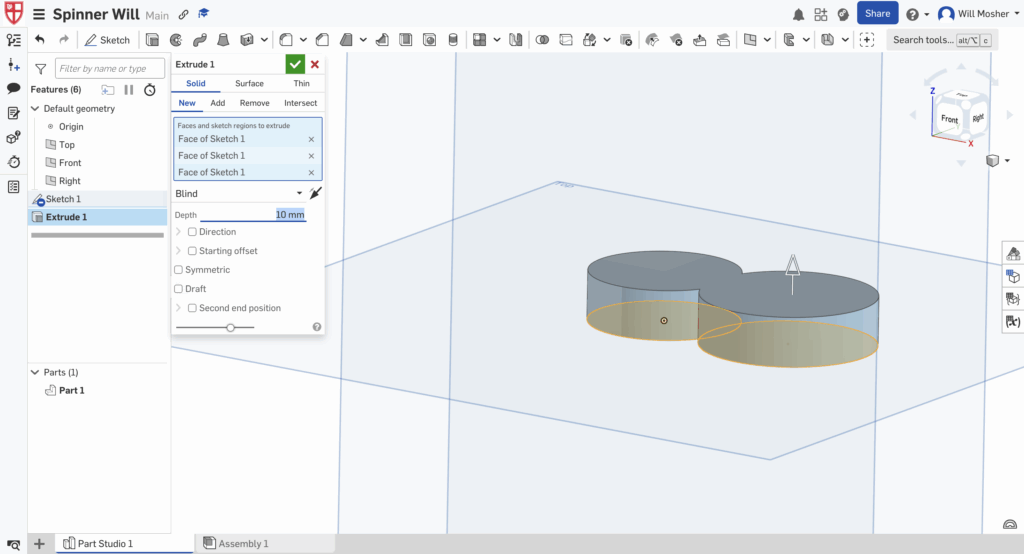Image resolution: width=1024 pixels, height=554 pixels.
Task: Click the blue Share button
Action: point(877,14)
